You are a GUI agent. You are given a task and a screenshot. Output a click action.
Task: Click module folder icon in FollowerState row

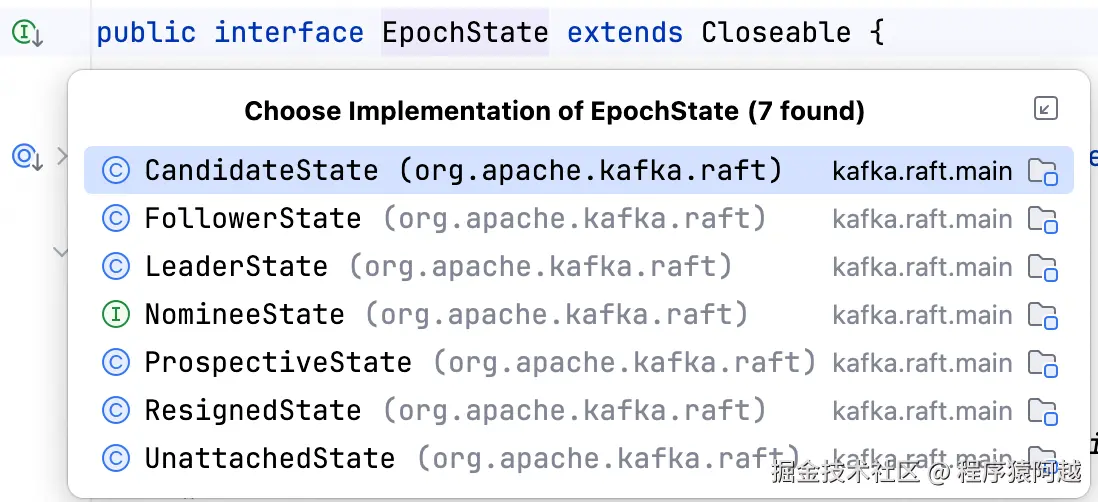(x=1043, y=220)
